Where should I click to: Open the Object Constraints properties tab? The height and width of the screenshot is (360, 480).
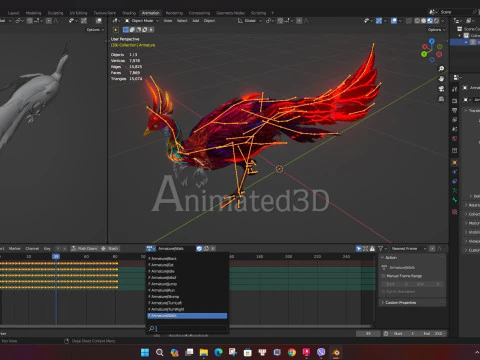tap(454, 181)
